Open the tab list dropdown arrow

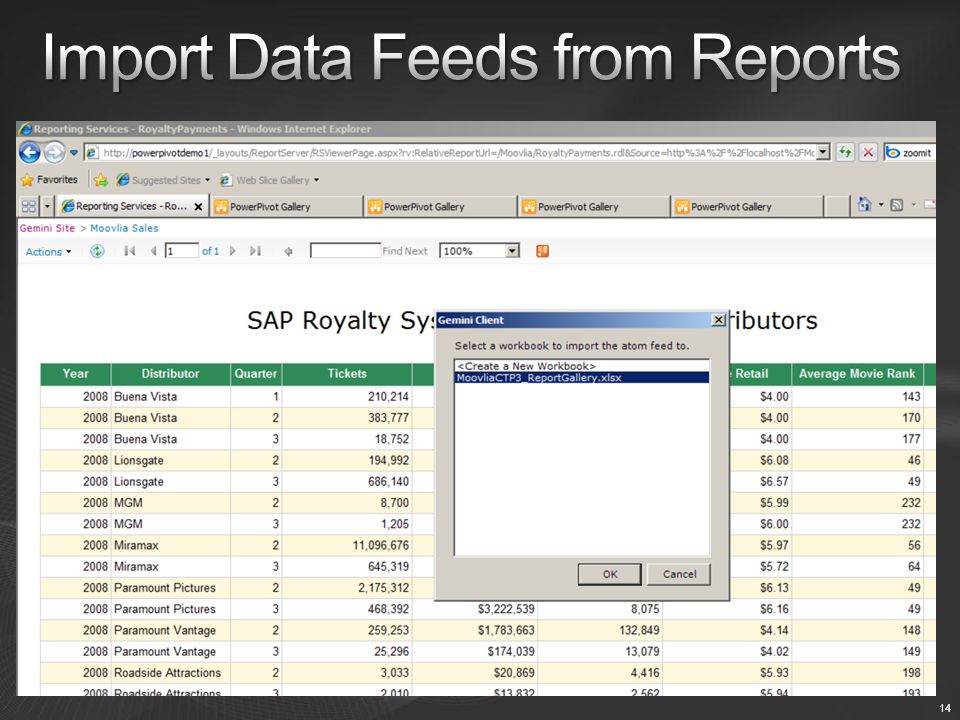(47, 206)
